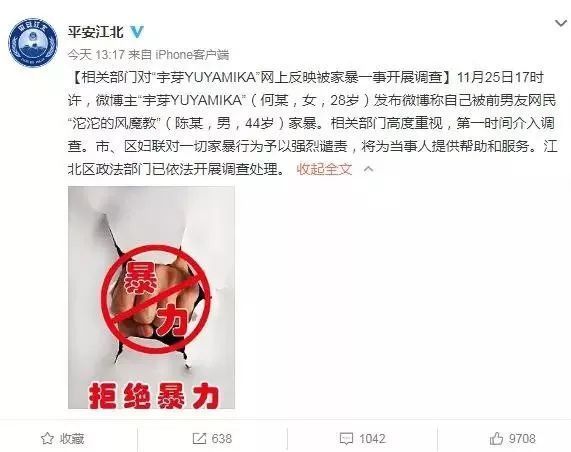Click the 拒绝暴力 caption at poster bottom
Viewport: 571px width, 452px height.
click(x=154, y=396)
